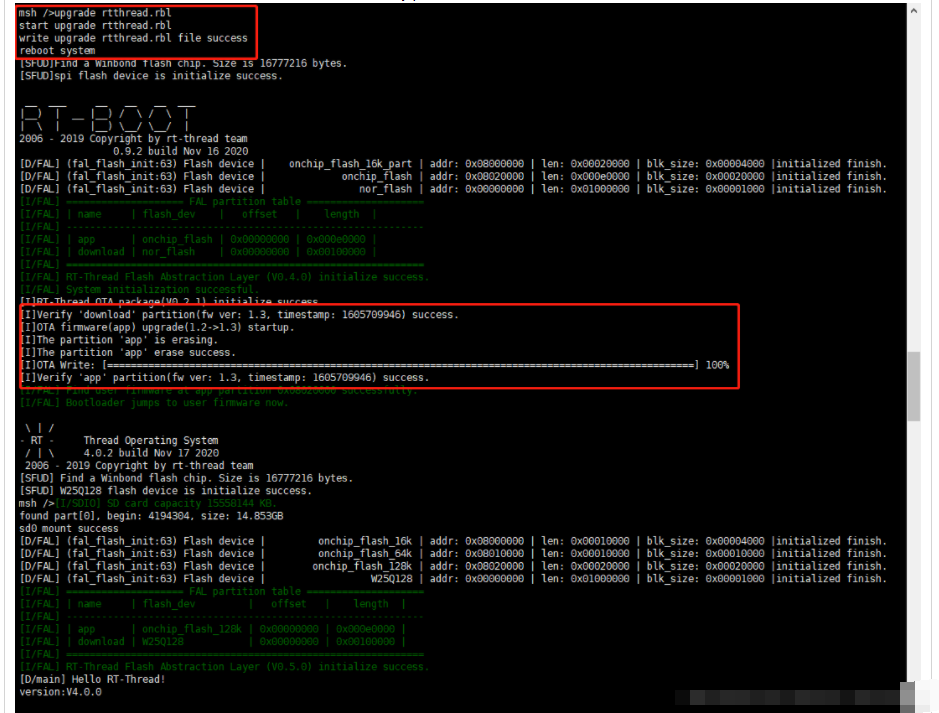Select the 'onchip_flash_128k' flash device init row

pyautogui.click(x=453, y=566)
